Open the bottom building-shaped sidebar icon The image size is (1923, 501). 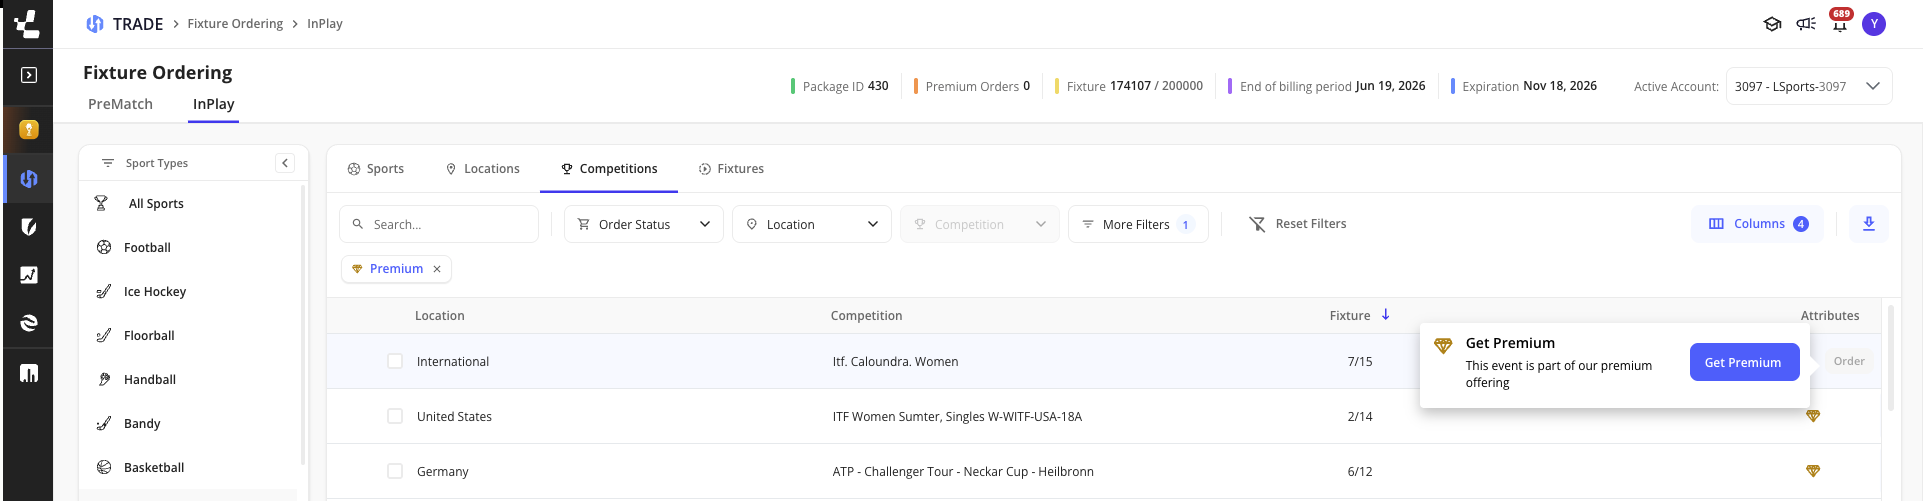click(x=29, y=373)
